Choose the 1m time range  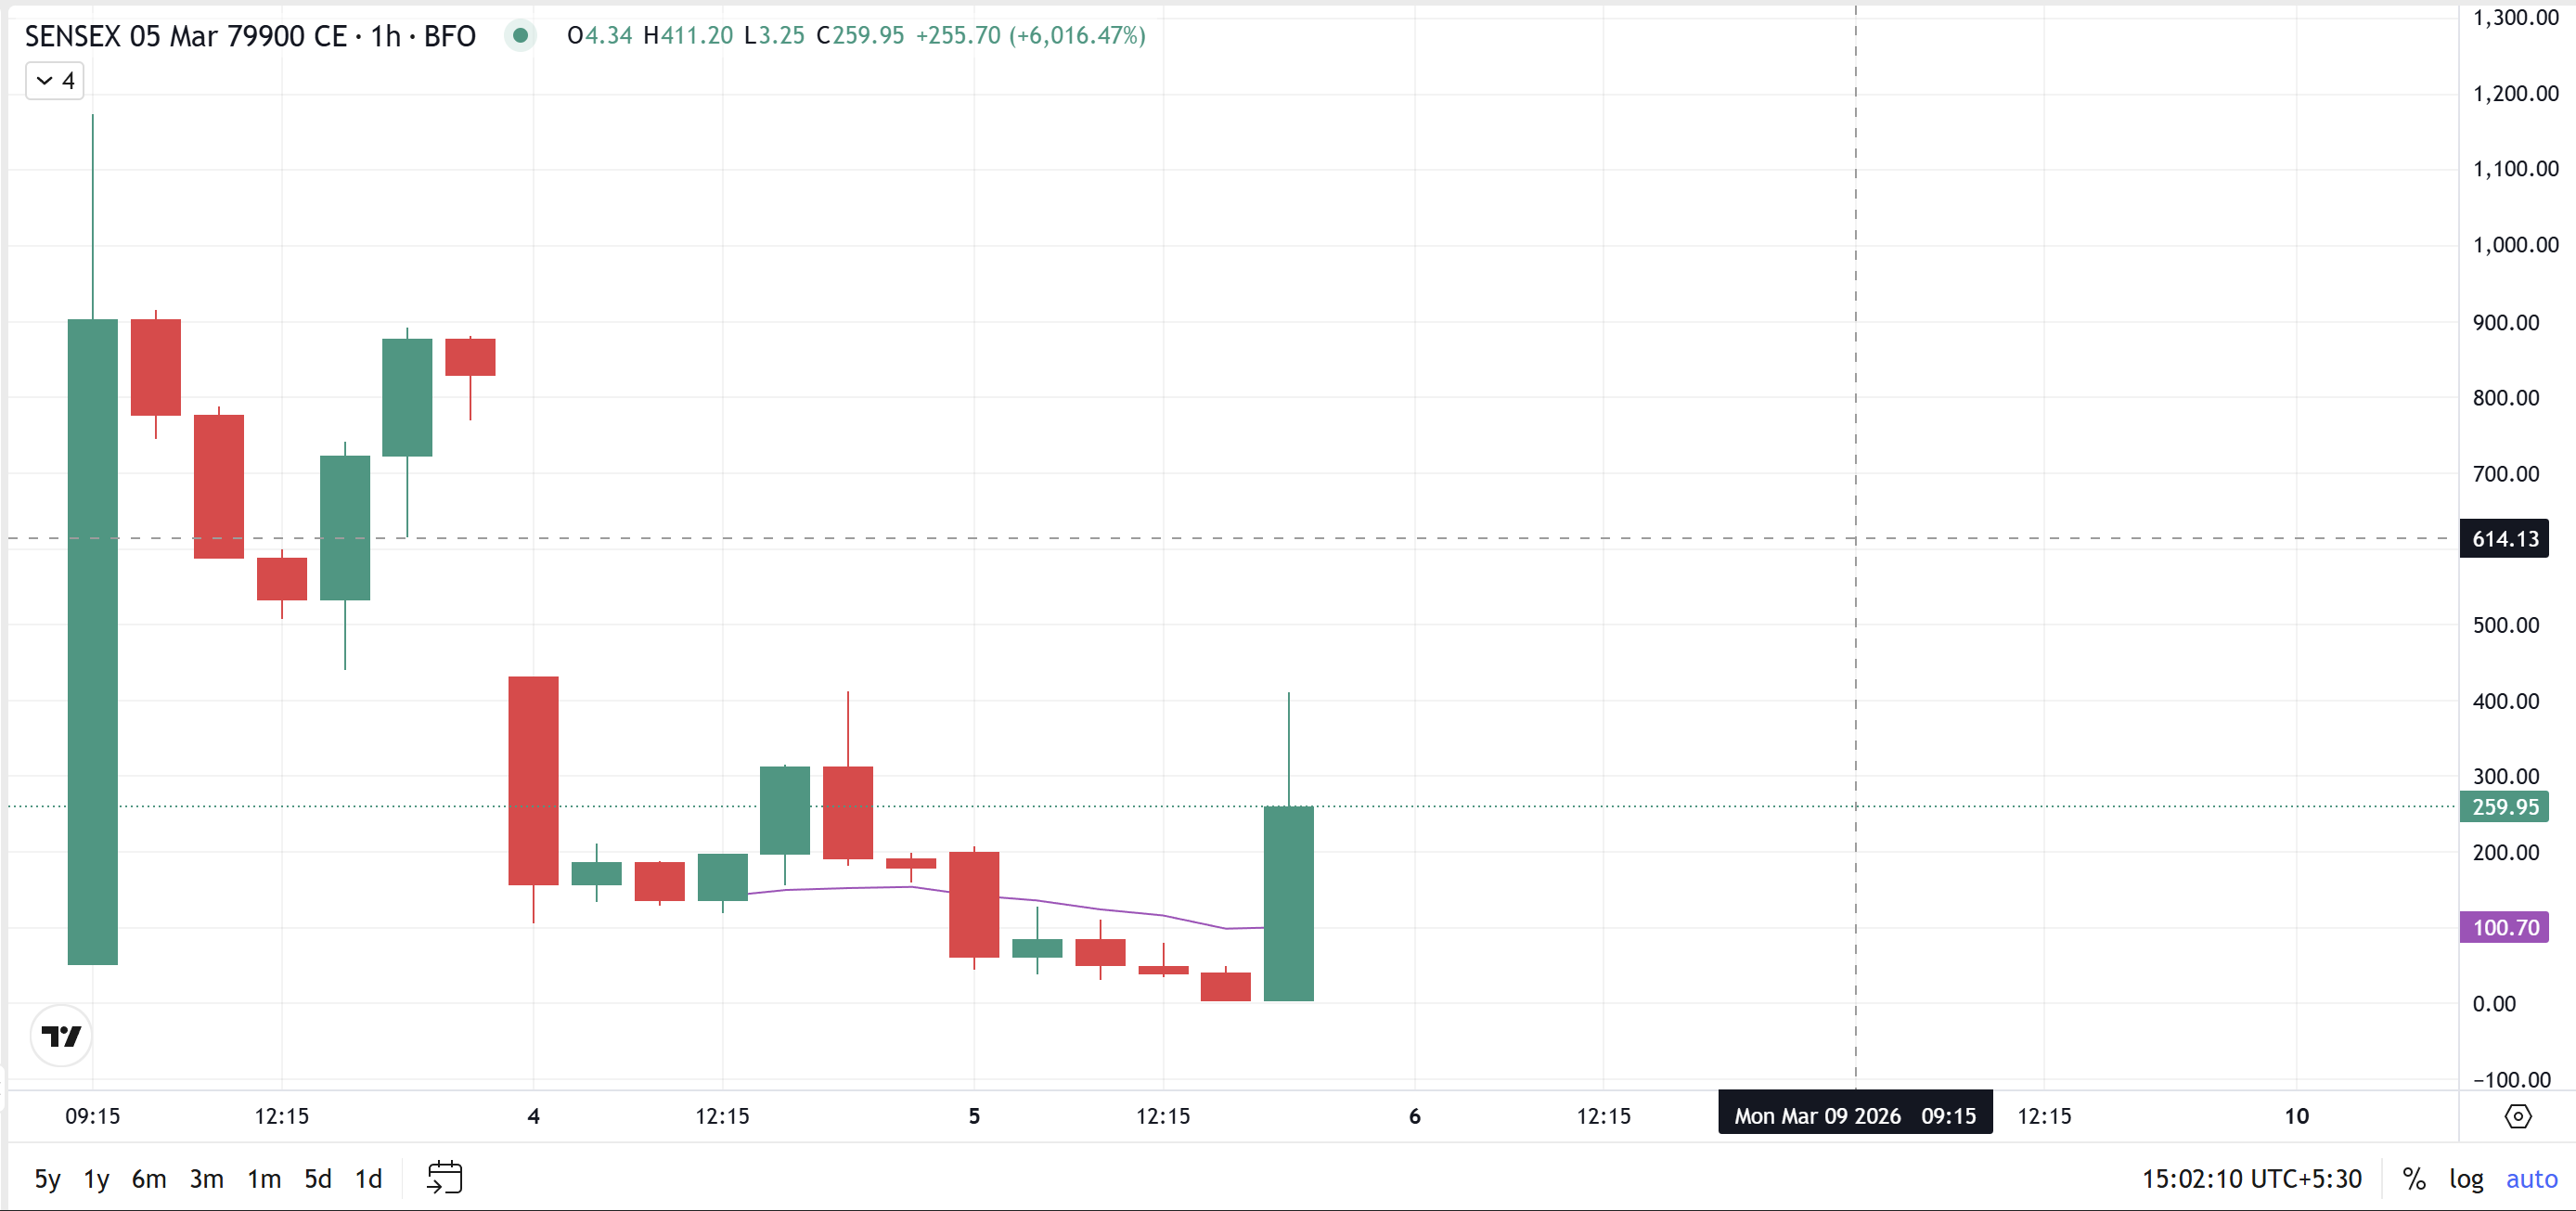[x=264, y=1179]
